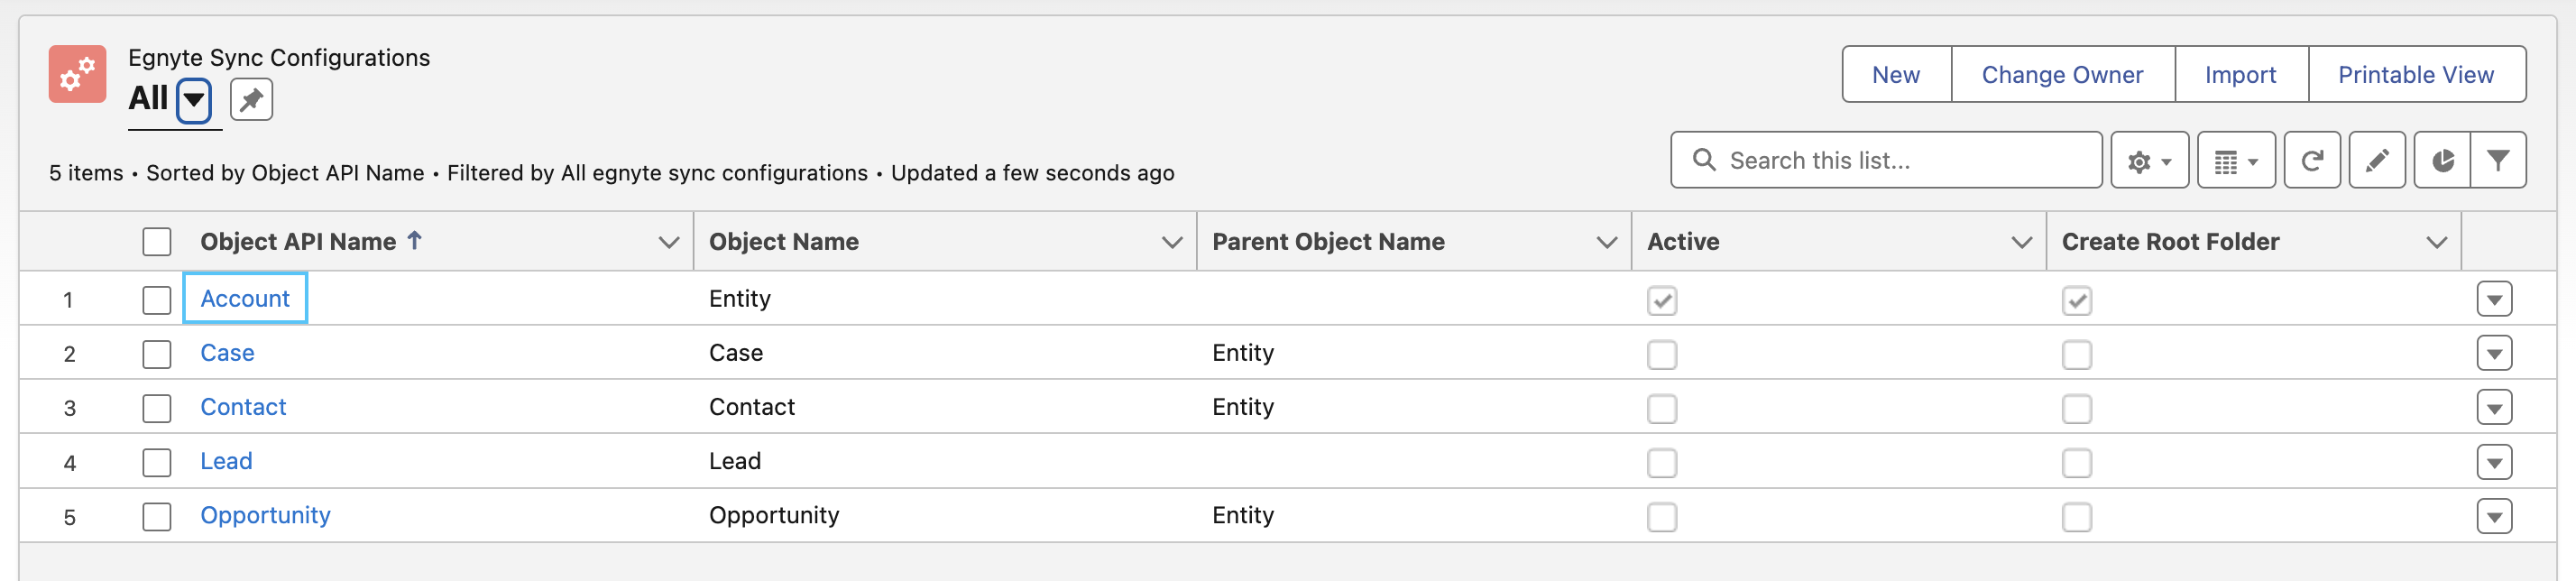Open the Lead record link

tap(226, 461)
